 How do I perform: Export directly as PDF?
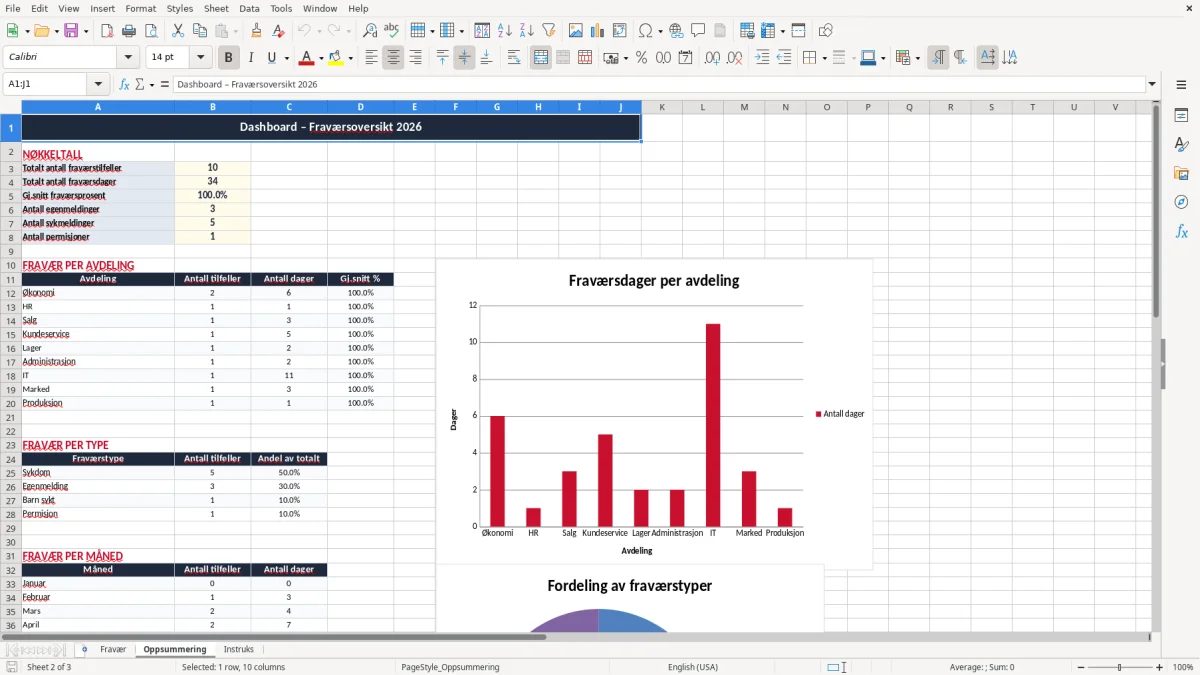pos(107,31)
